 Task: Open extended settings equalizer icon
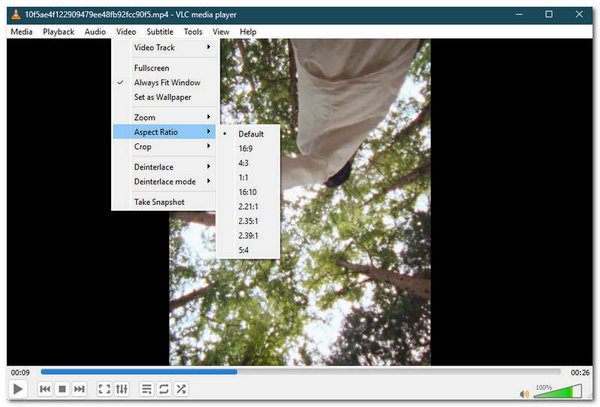pyautogui.click(x=121, y=389)
